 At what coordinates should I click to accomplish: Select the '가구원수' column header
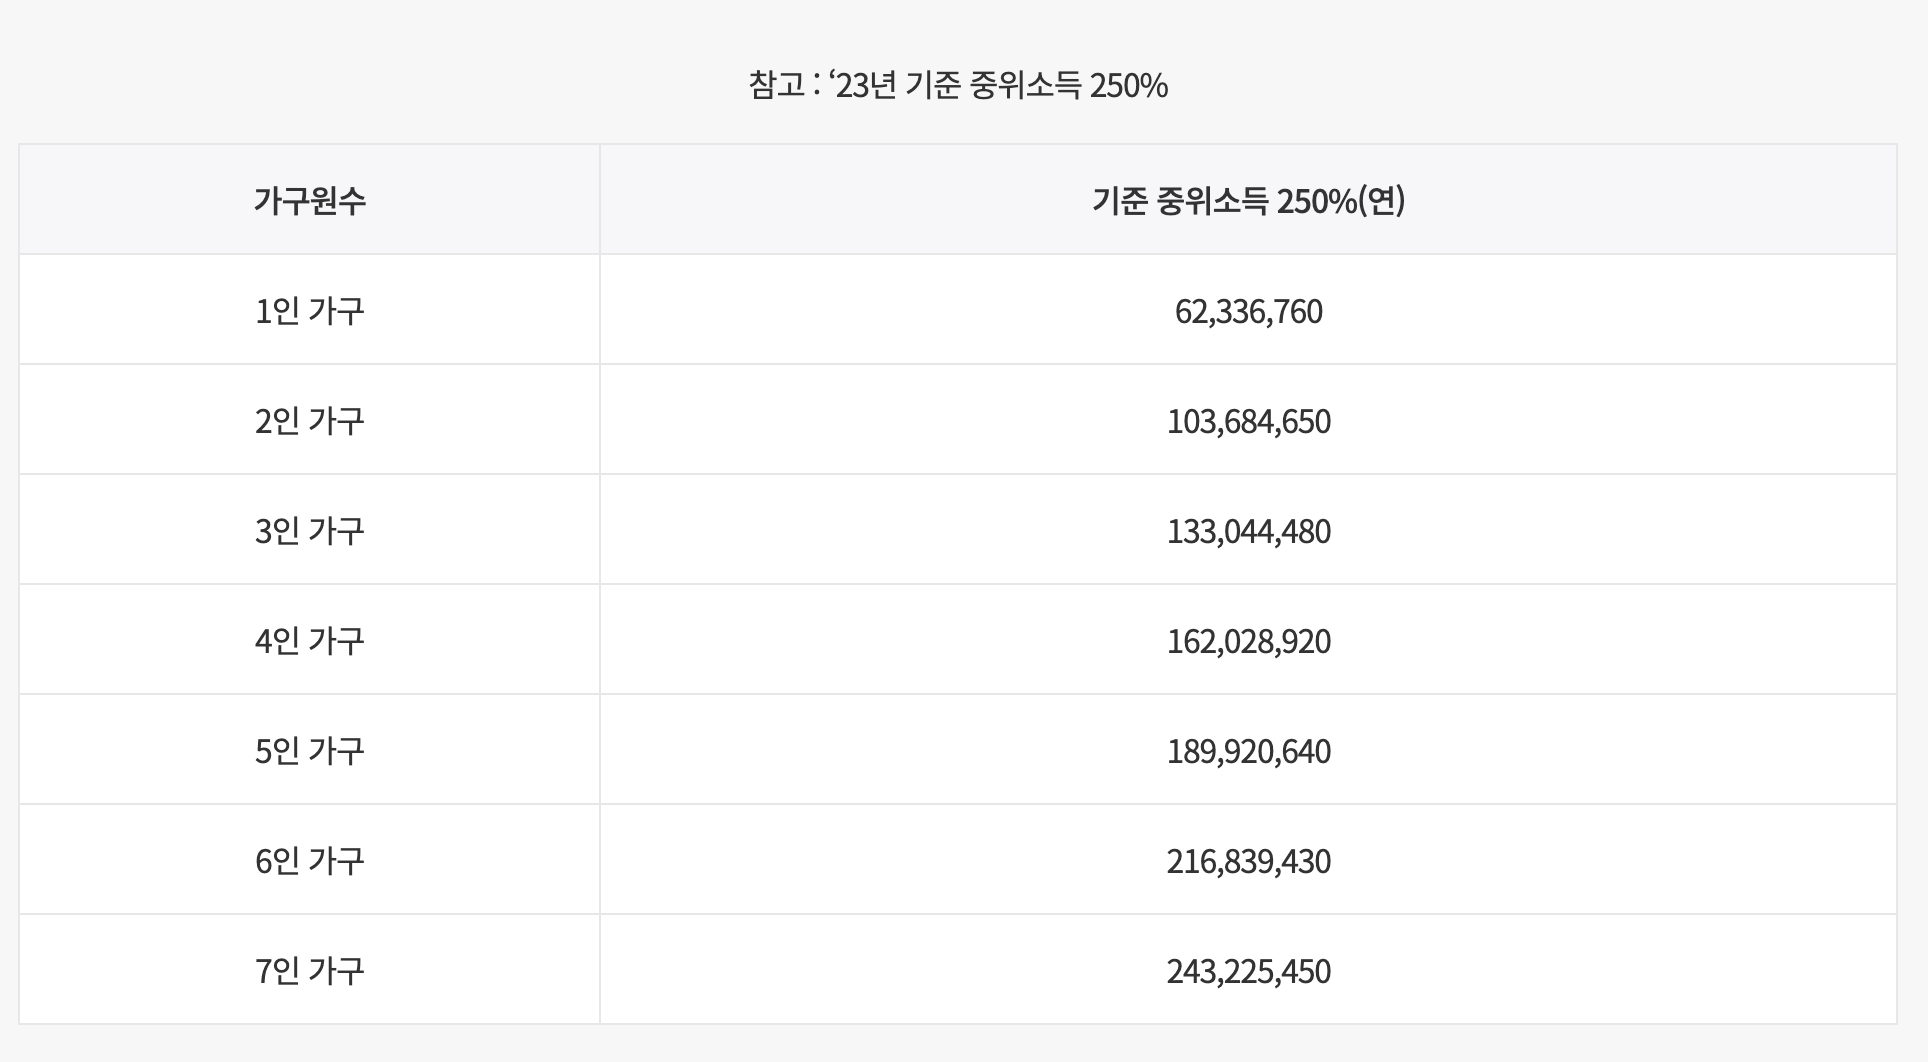tap(309, 201)
